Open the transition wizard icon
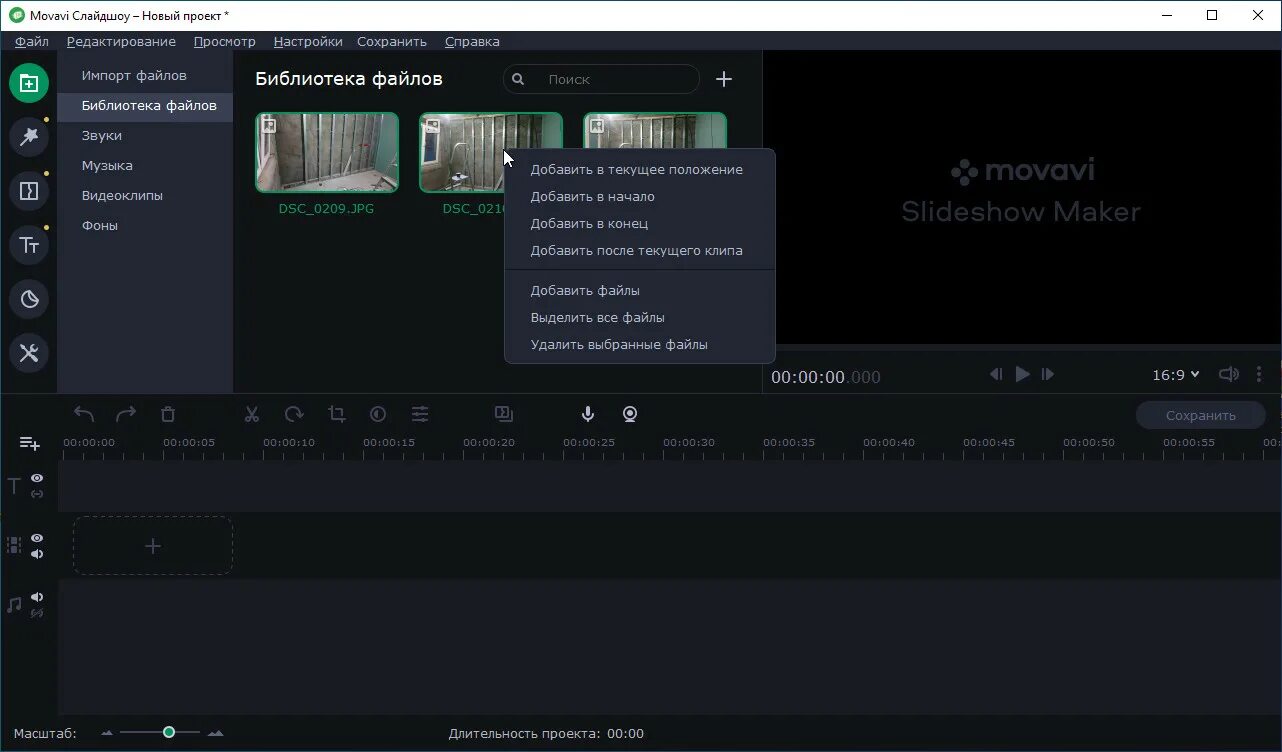The image size is (1282, 752). pos(503,413)
